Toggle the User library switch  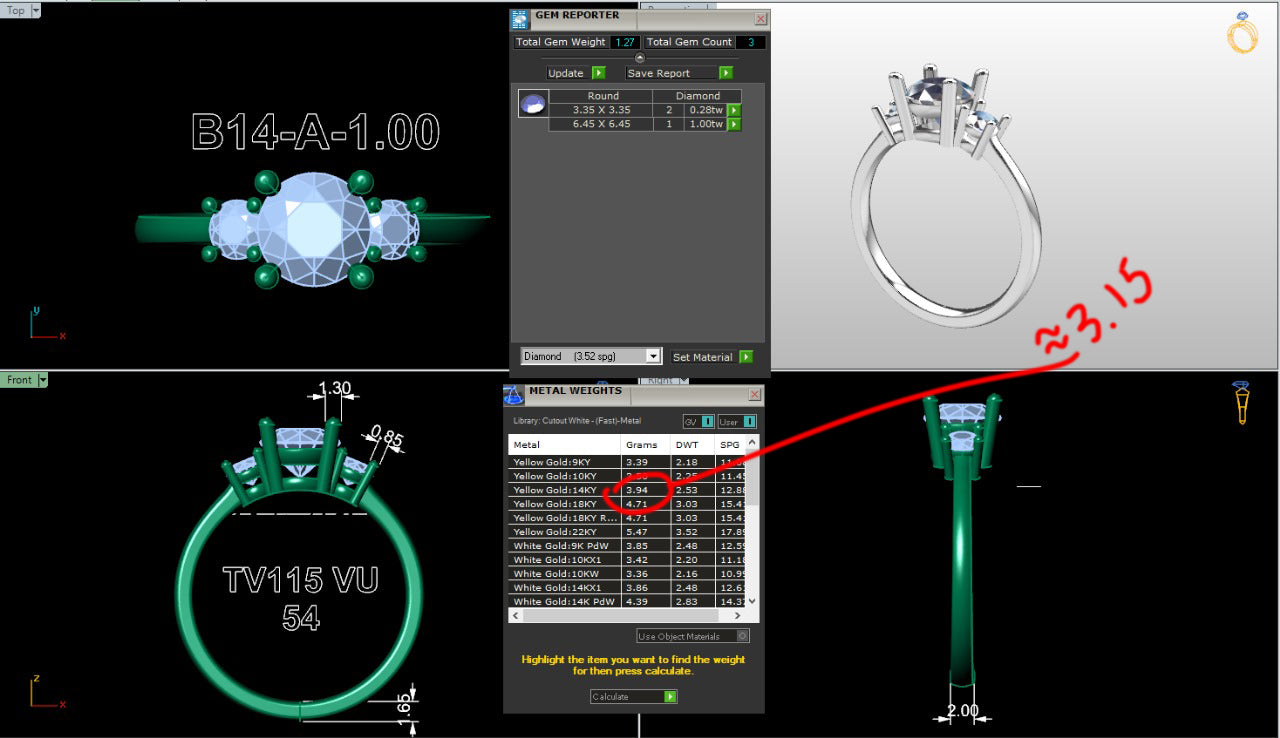click(749, 422)
